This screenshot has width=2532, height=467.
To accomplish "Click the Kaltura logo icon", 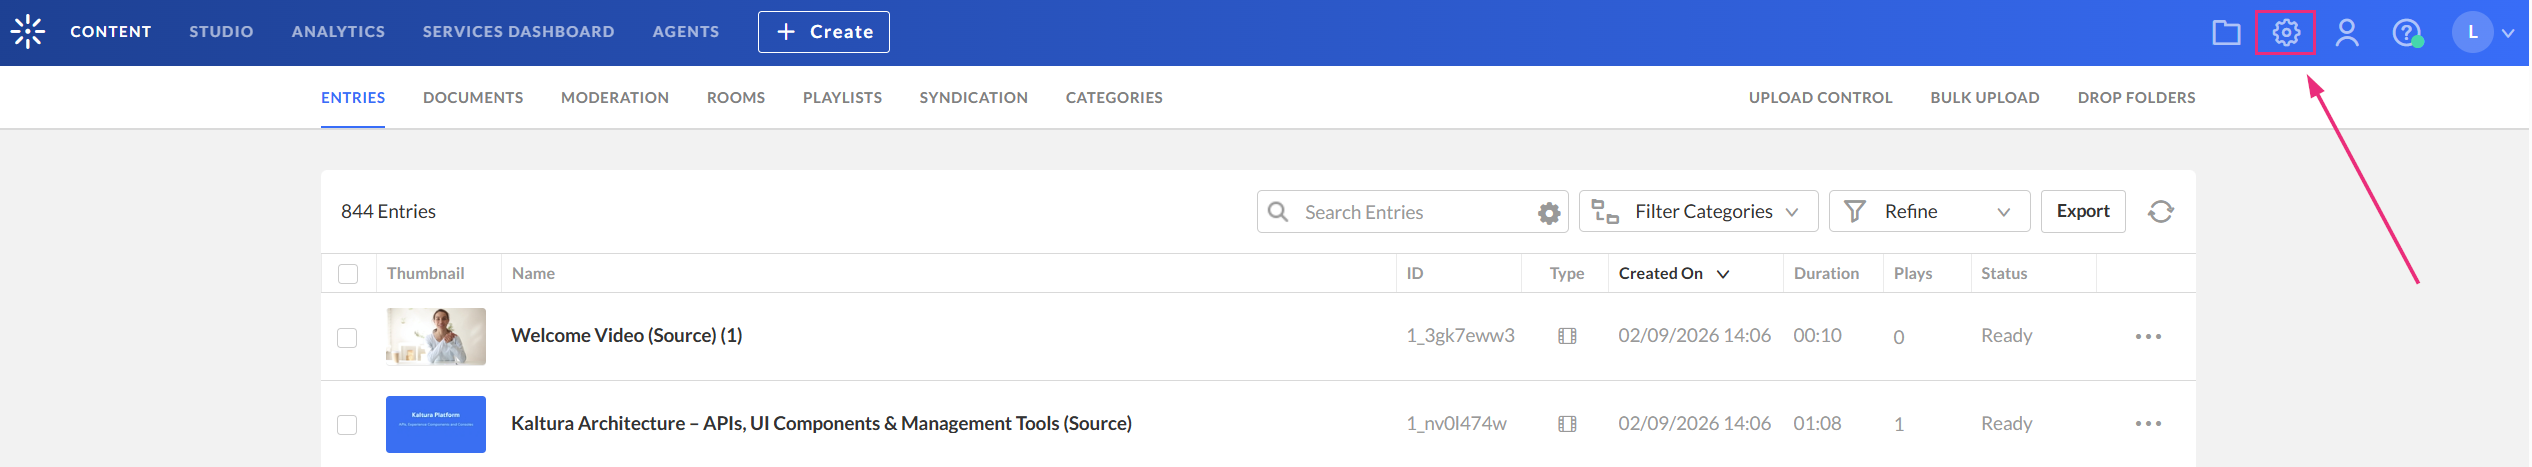I will click(28, 31).
